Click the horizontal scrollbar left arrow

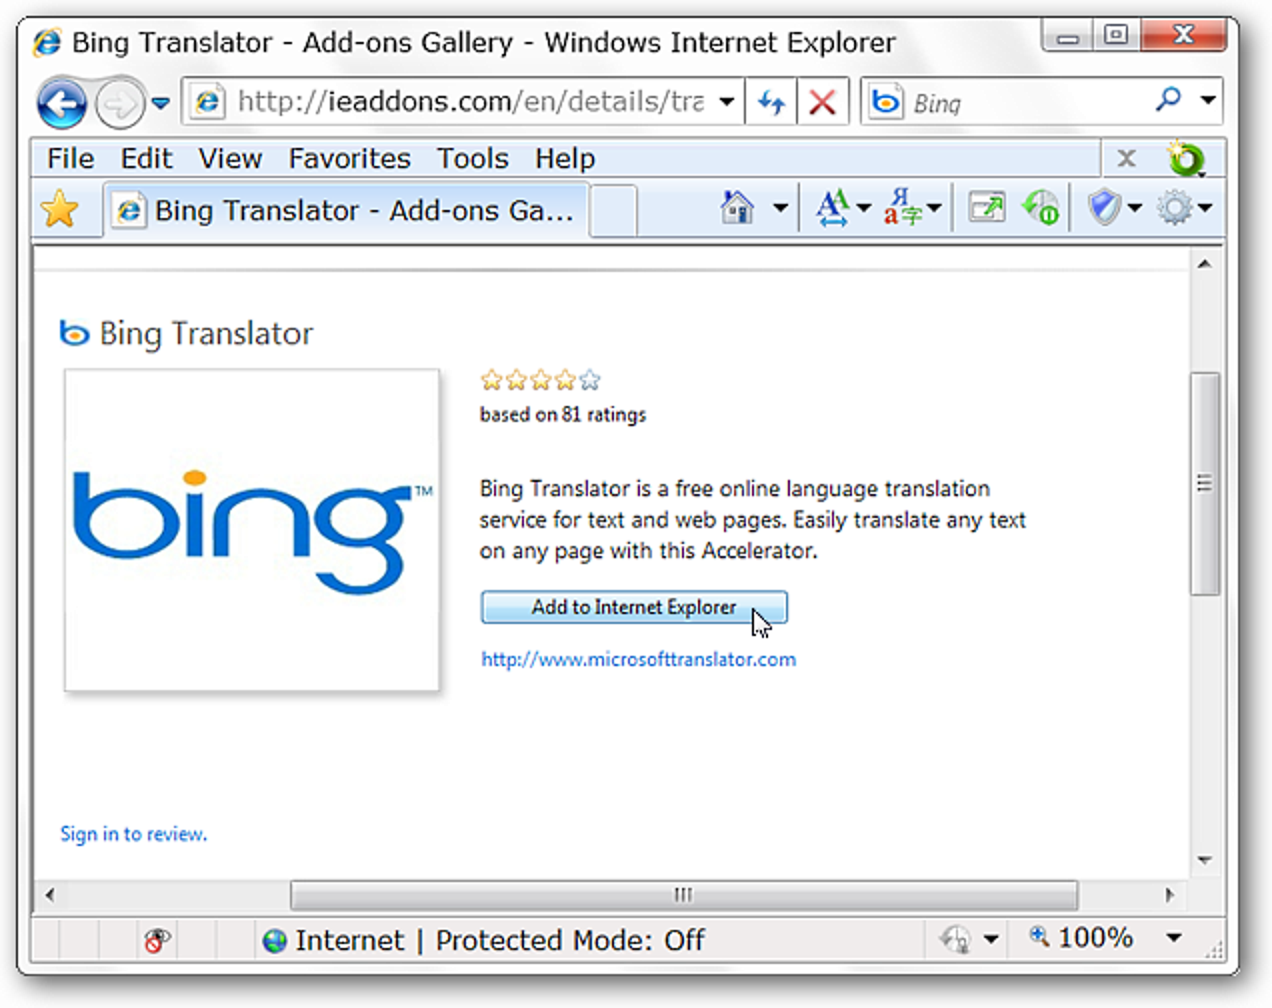[x=49, y=895]
